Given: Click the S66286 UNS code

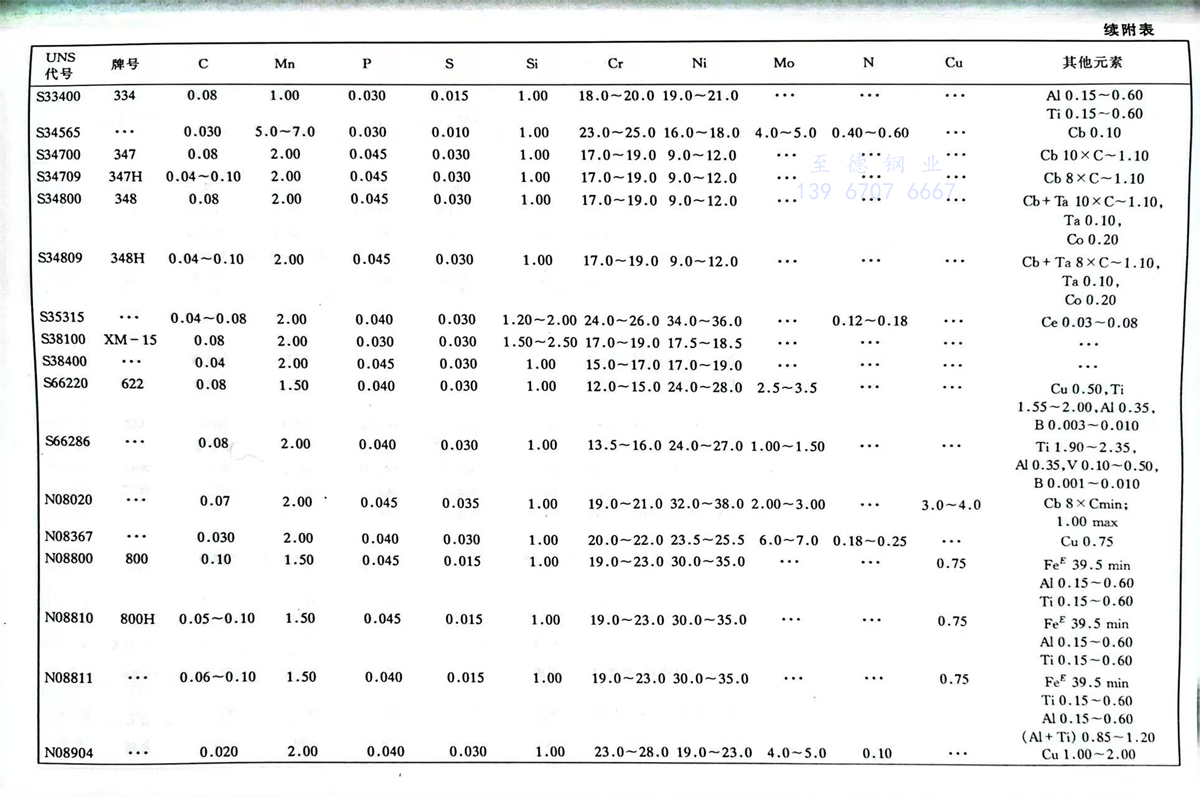Looking at the screenshot, I should coord(69,442).
